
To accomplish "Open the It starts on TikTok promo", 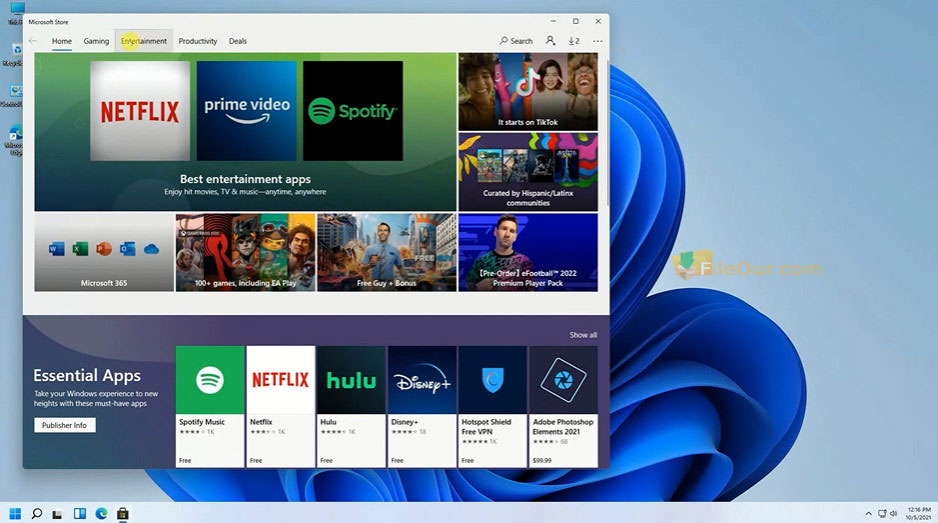I will 528,92.
